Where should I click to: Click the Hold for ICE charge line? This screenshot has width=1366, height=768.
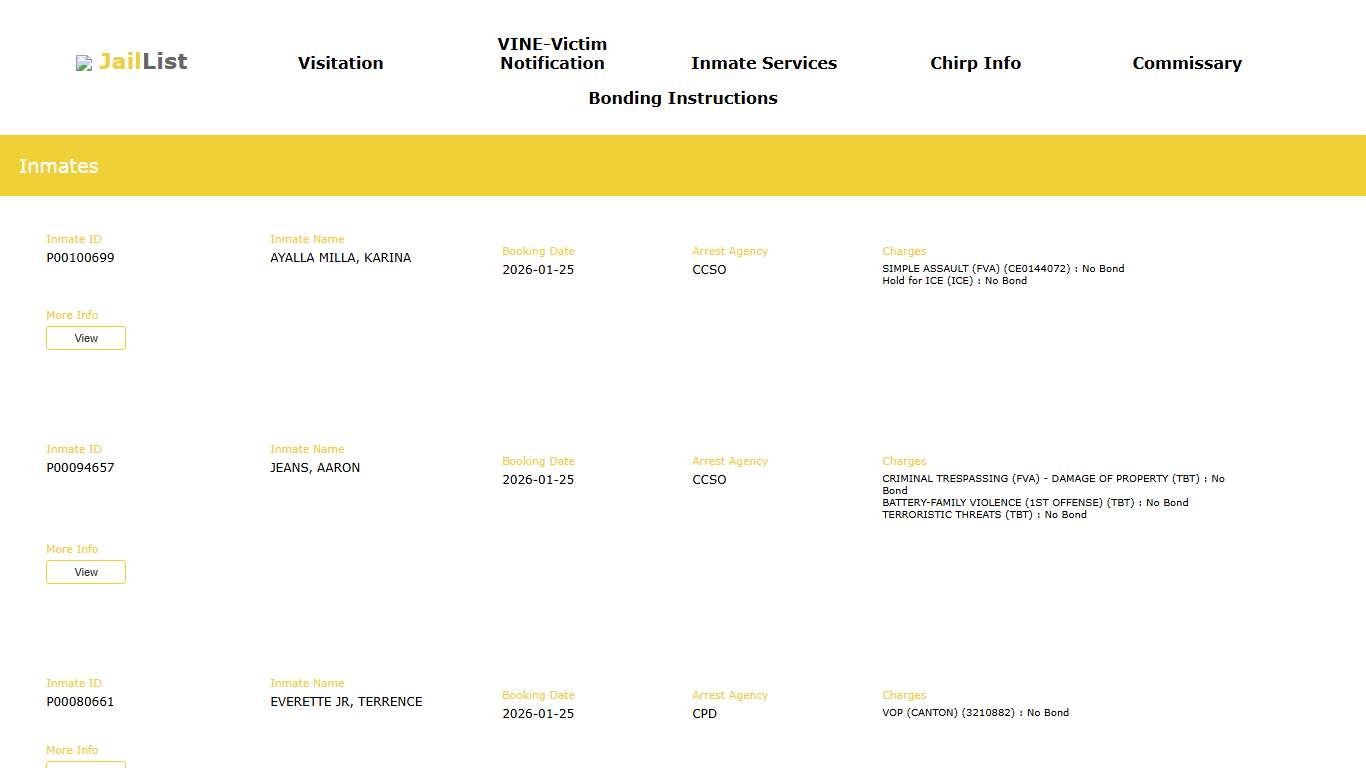pyautogui.click(x=954, y=281)
